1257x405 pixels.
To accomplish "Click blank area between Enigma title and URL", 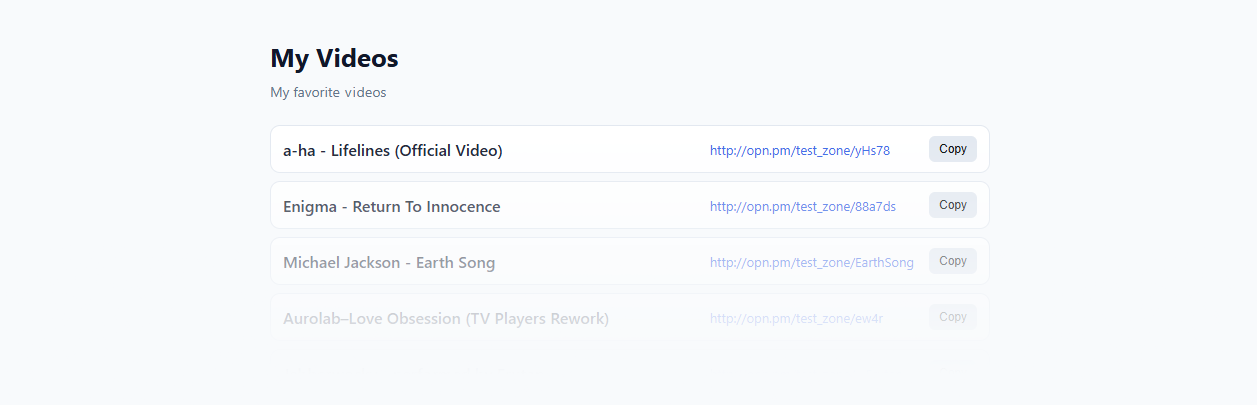I will (605, 206).
